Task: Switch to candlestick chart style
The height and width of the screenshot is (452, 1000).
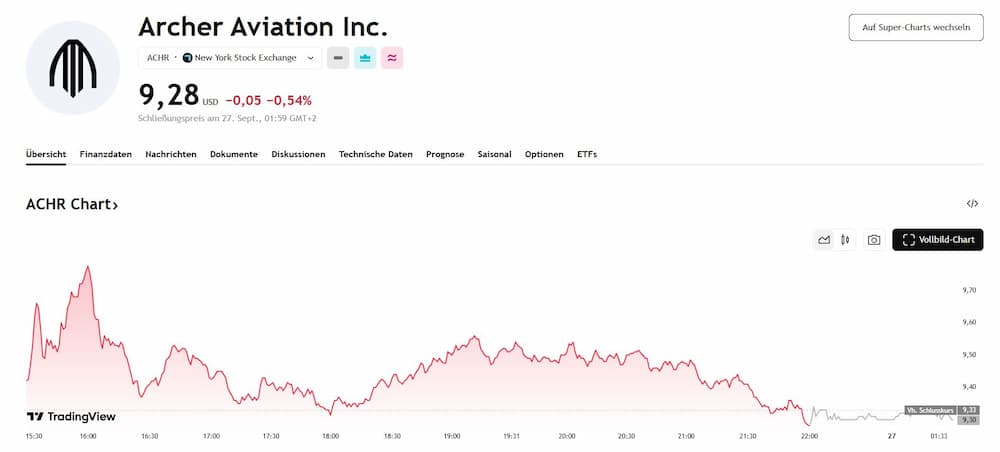Action: pyautogui.click(x=846, y=240)
